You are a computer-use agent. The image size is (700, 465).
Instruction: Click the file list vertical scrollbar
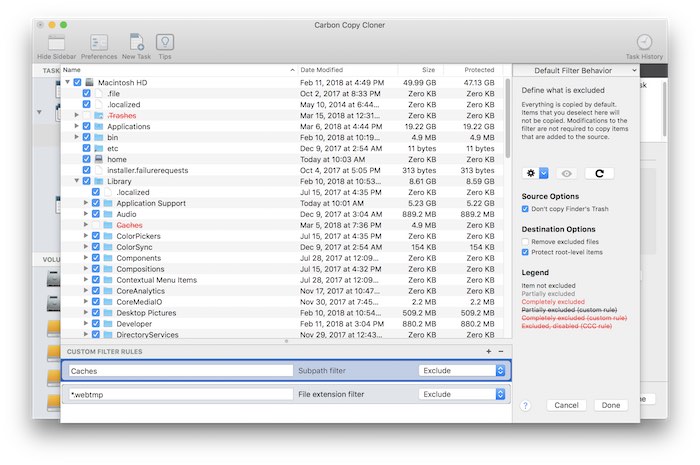[x=508, y=118]
